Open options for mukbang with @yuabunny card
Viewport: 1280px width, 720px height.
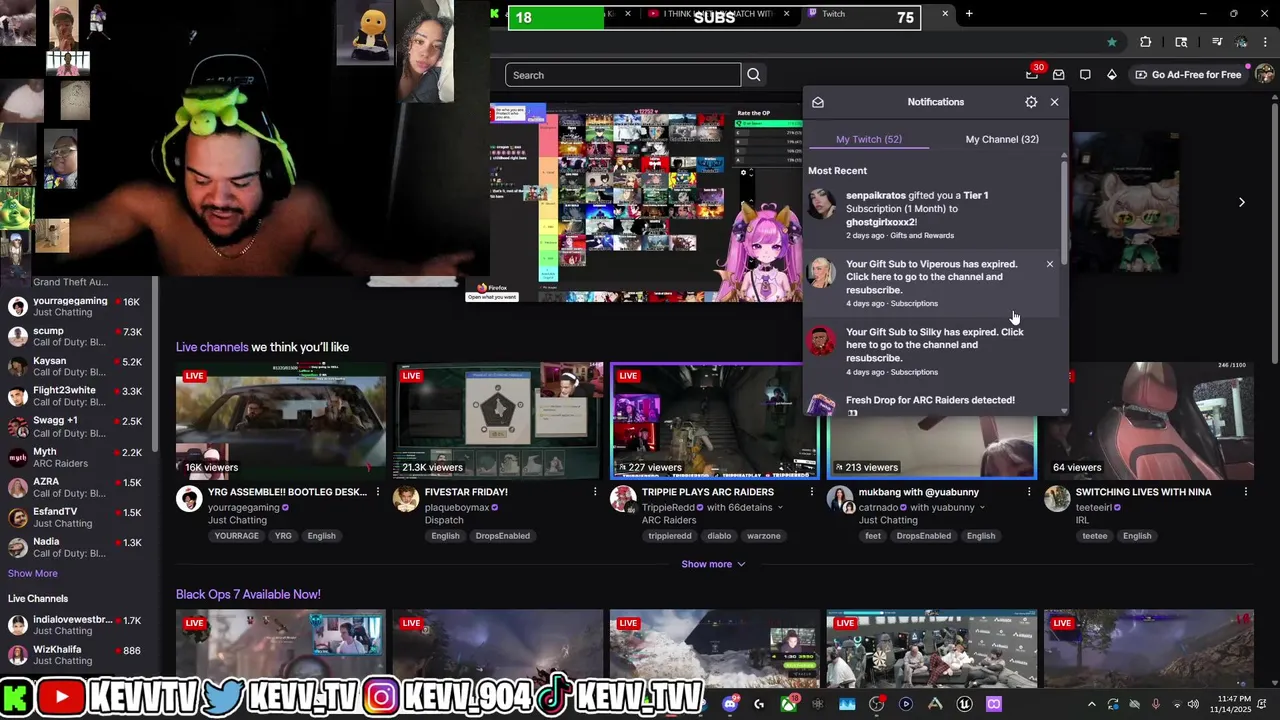click(1029, 492)
